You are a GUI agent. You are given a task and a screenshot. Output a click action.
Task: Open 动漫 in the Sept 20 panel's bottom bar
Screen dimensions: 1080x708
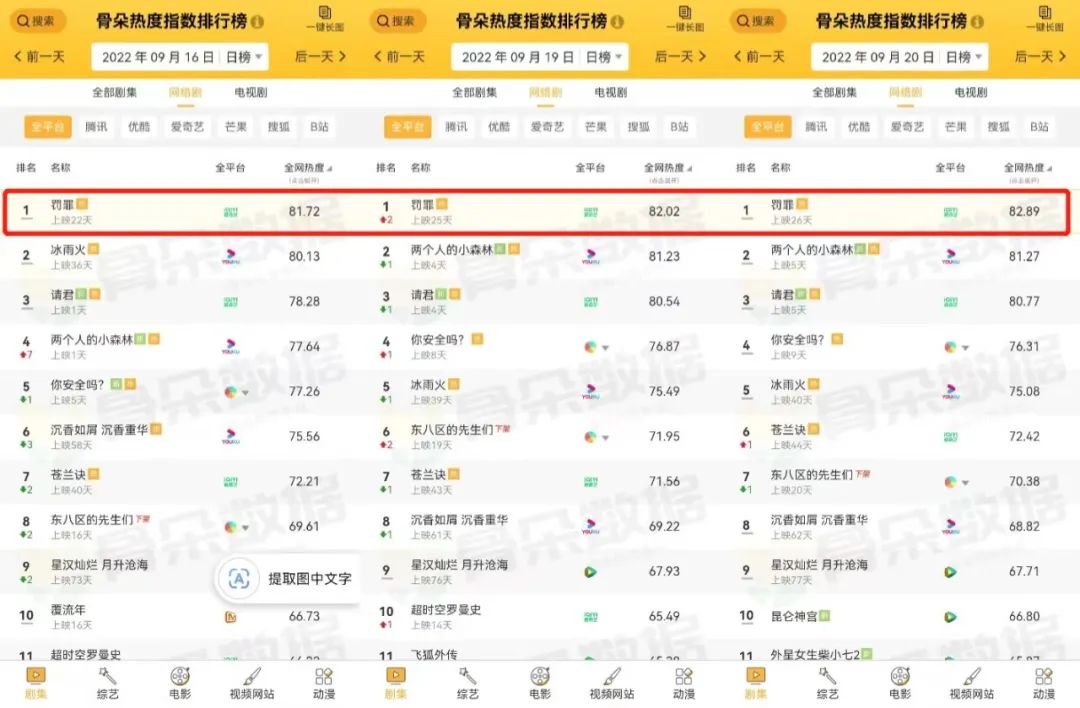coord(1044,683)
